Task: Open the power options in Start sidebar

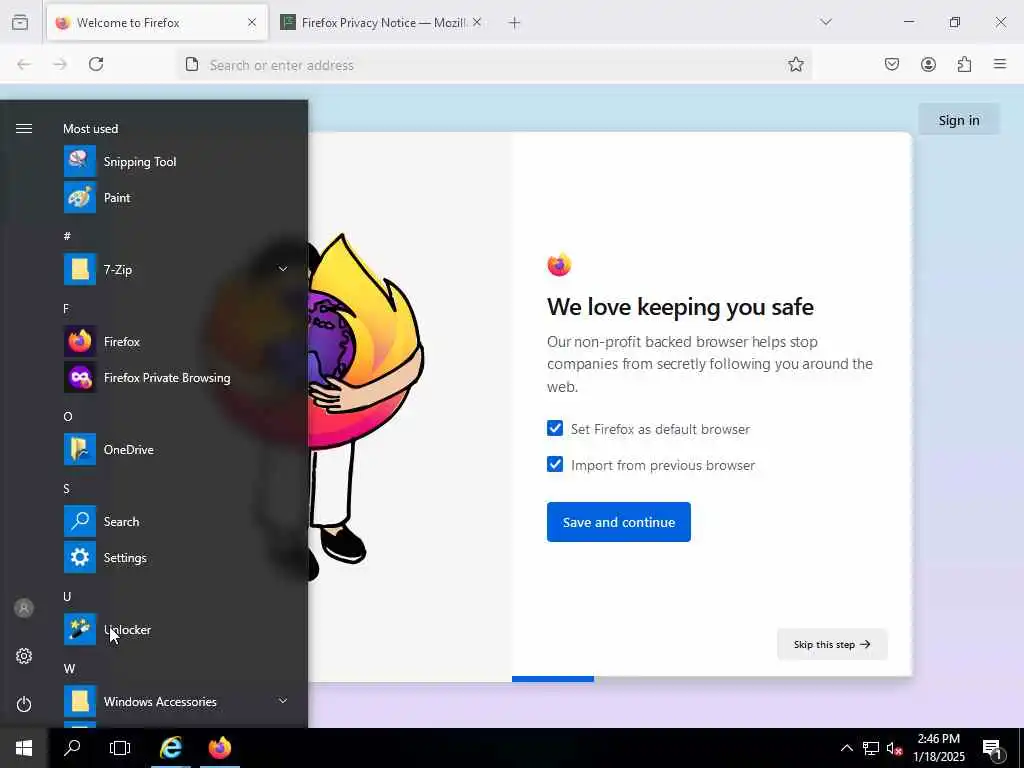Action: point(24,704)
